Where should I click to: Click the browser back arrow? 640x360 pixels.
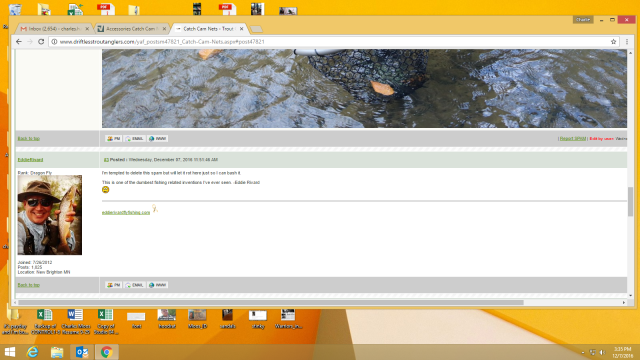click(x=19, y=42)
